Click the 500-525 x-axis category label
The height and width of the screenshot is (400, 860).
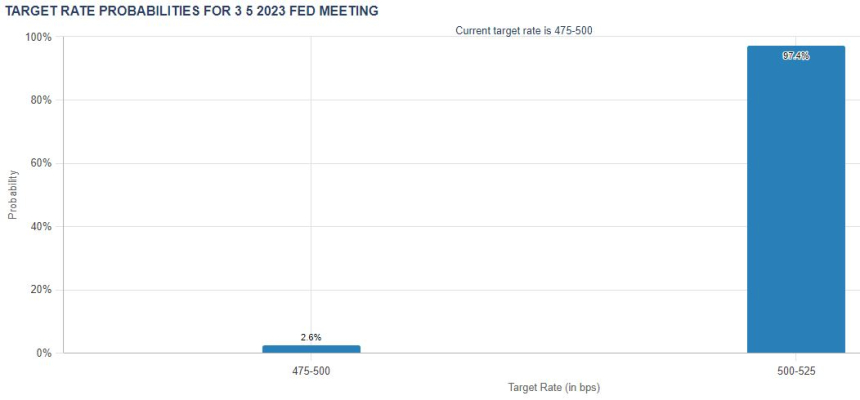coord(796,371)
